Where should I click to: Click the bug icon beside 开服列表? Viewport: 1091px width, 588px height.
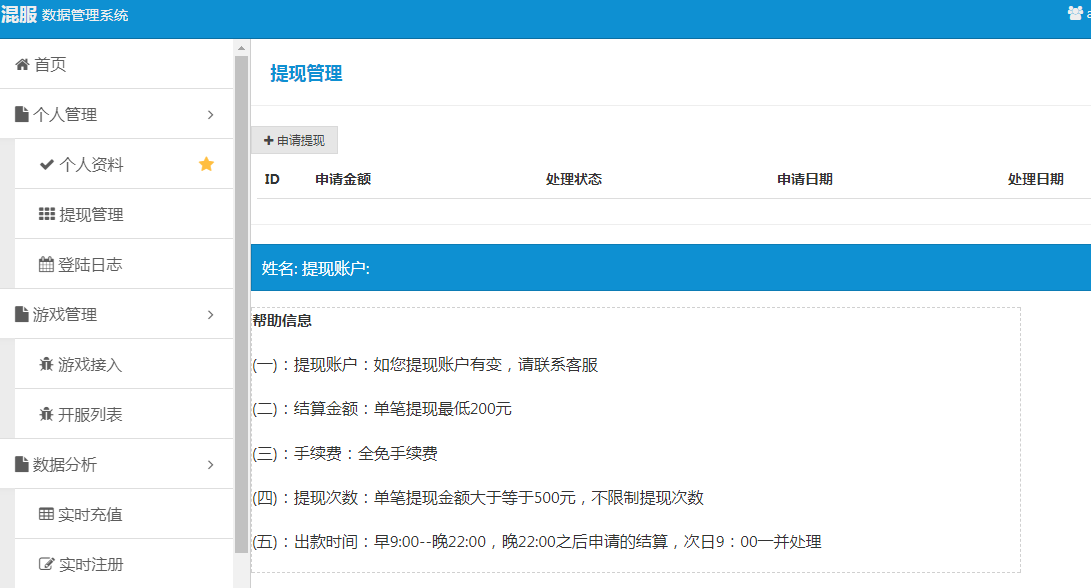[x=46, y=414]
